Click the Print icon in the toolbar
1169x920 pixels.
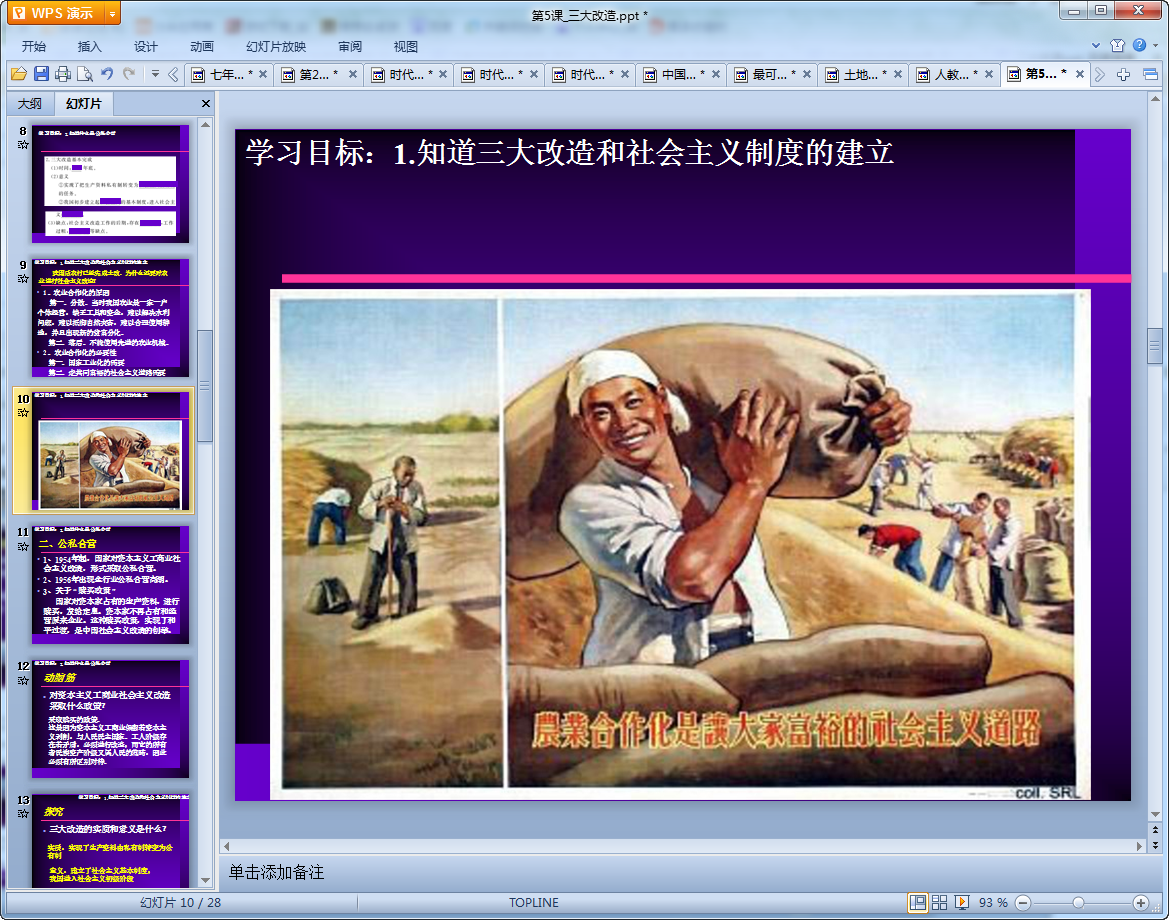click(x=63, y=74)
